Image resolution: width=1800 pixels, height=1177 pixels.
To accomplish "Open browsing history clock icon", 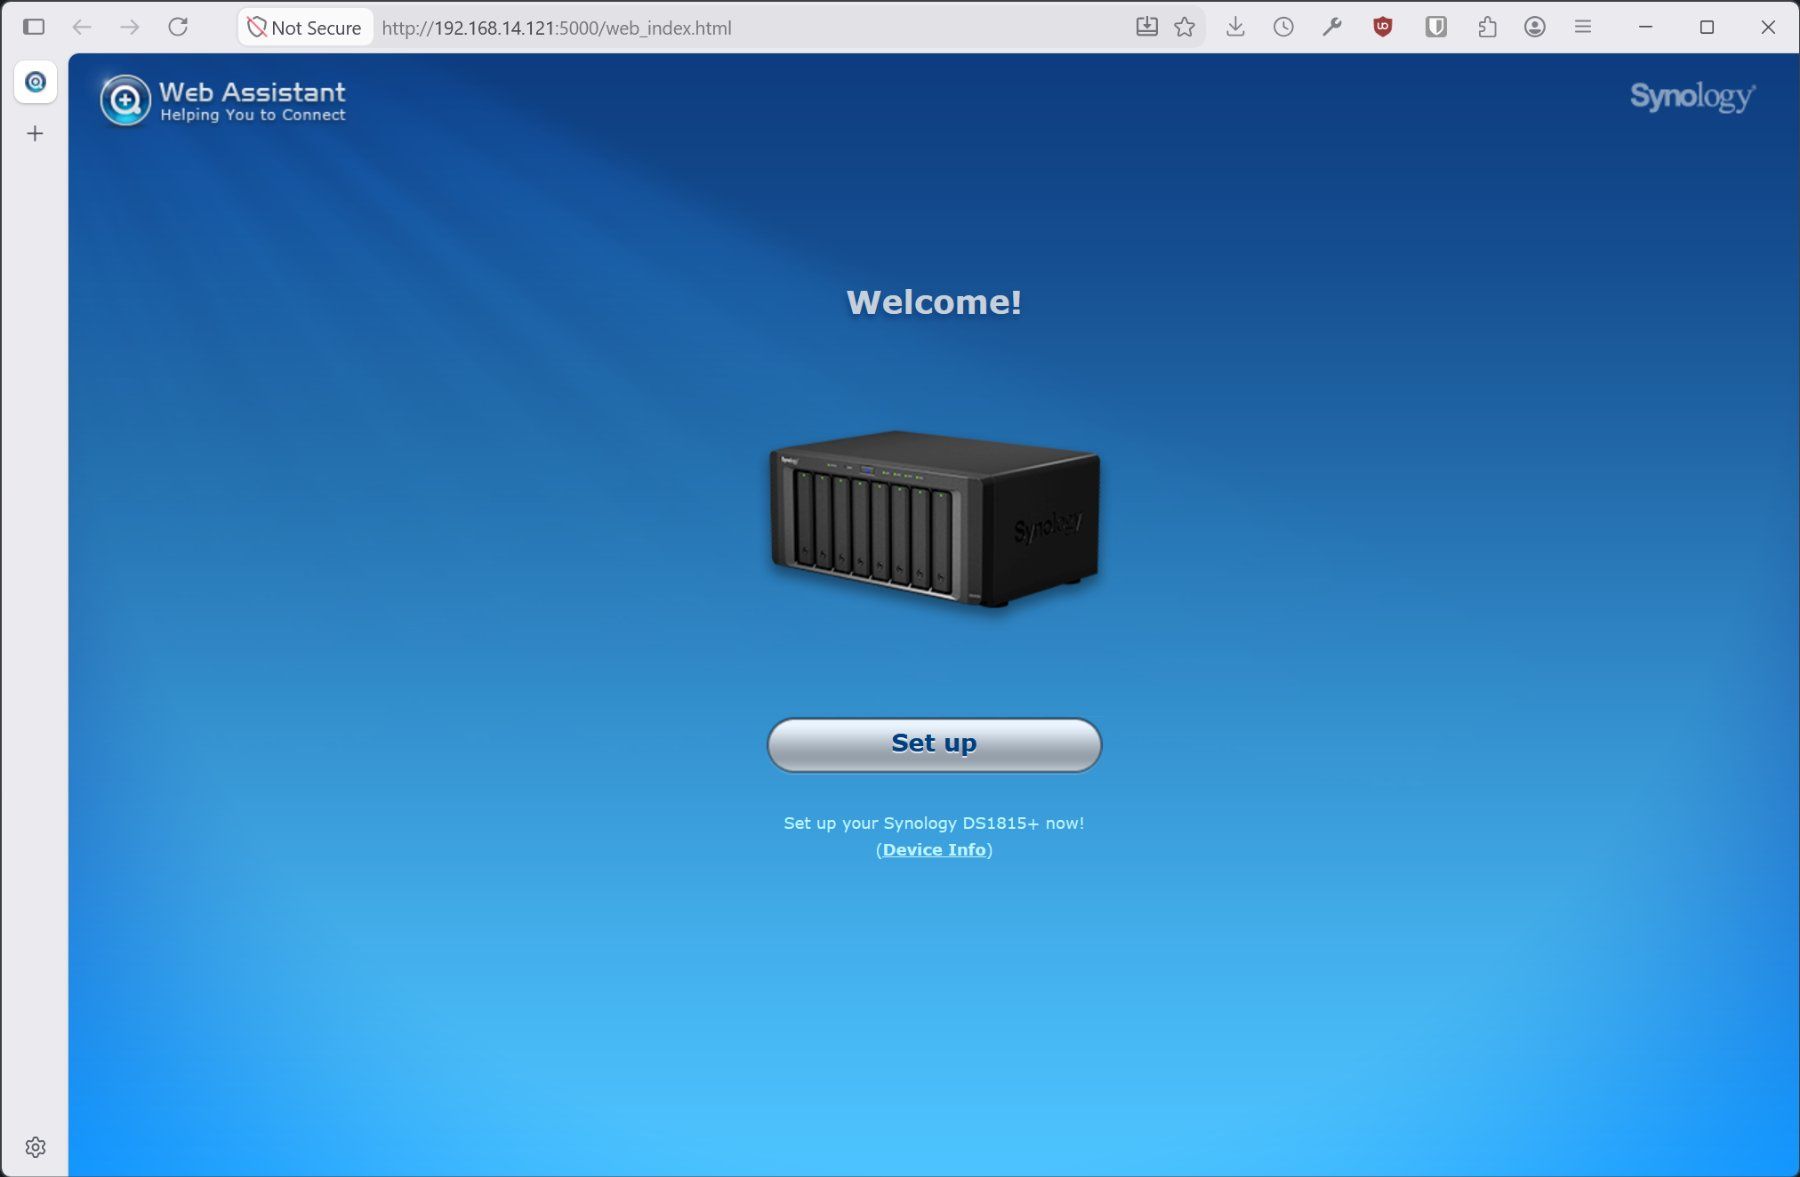I will [1284, 27].
